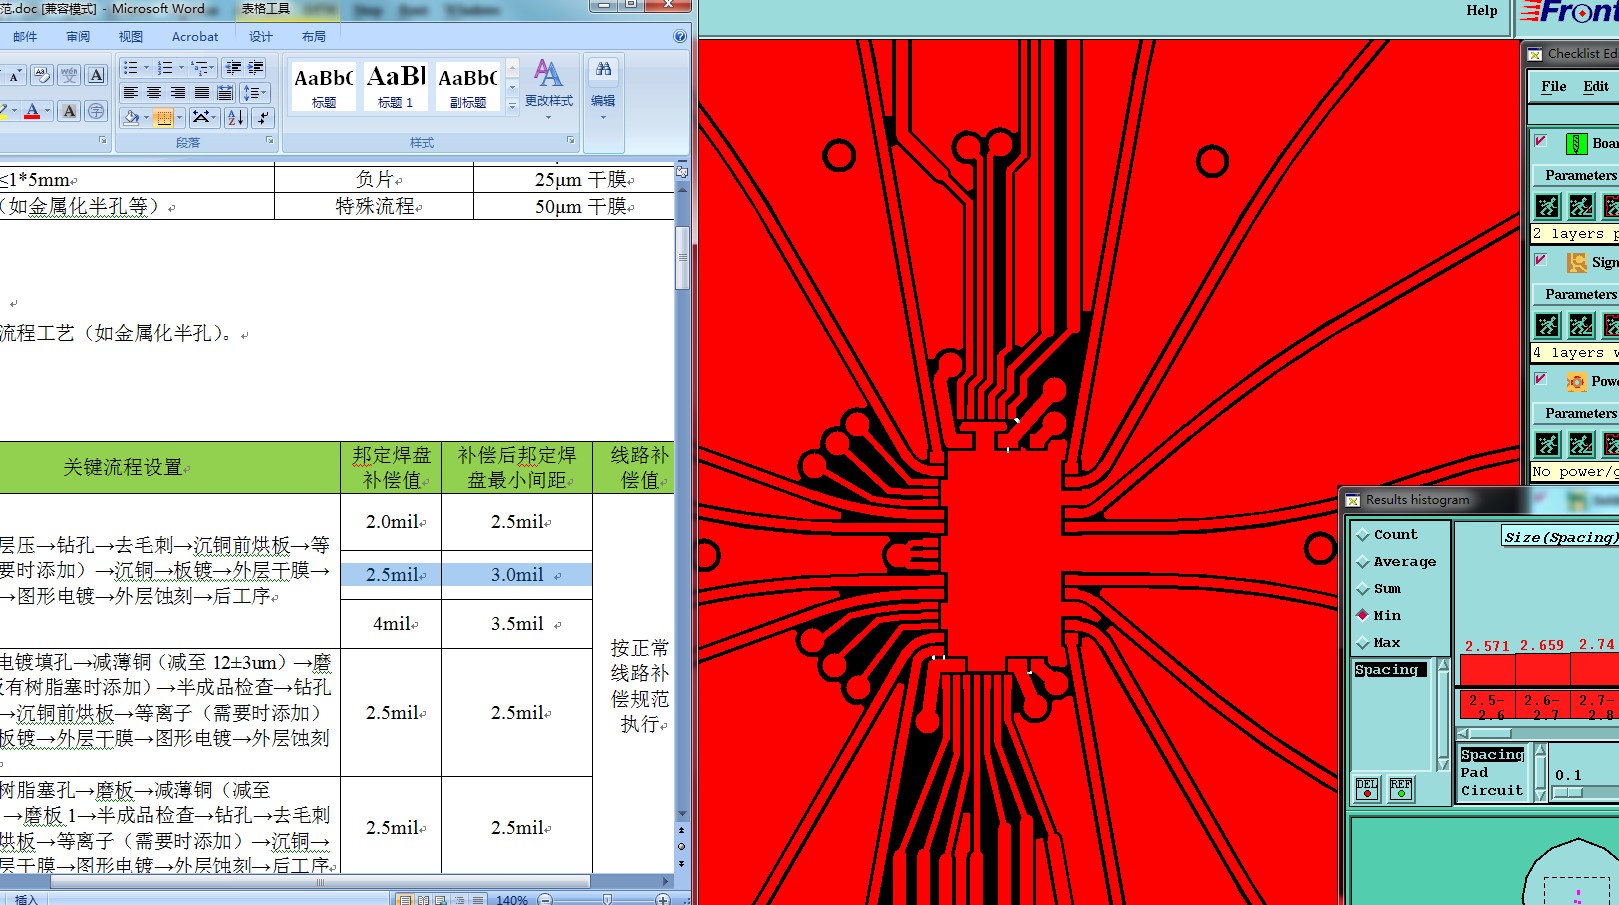Open Help menu in Frontline window
Viewport: 1619px width, 905px height.
point(1482,11)
